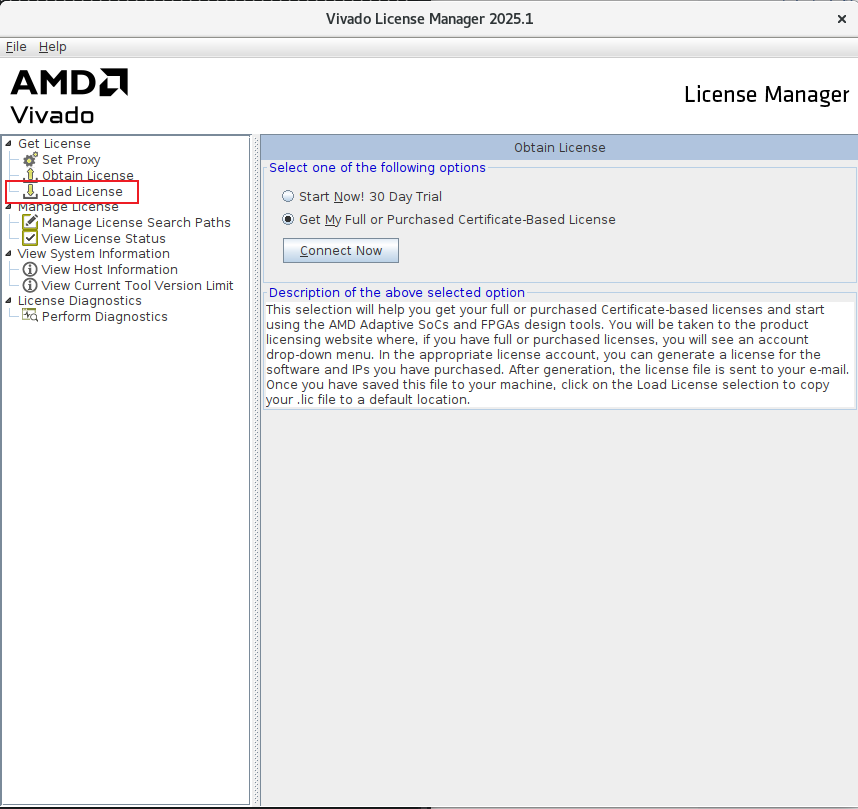The height and width of the screenshot is (809, 858).
Task: Click the Load License down-arrow icon
Action: point(30,192)
